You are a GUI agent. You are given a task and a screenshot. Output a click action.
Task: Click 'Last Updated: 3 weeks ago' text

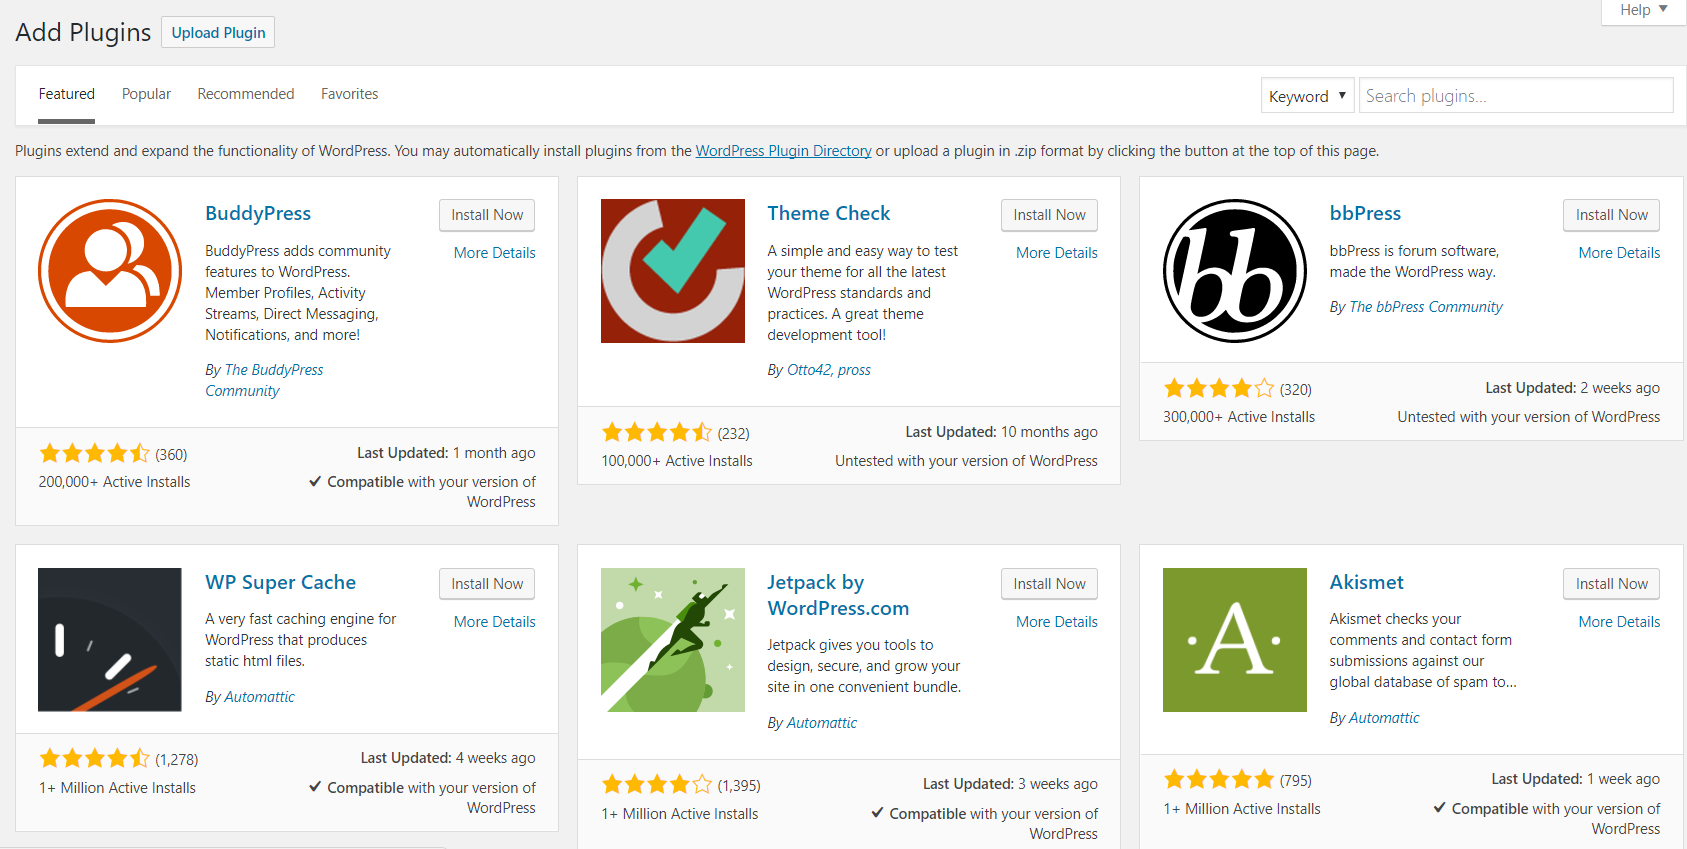1010,784
